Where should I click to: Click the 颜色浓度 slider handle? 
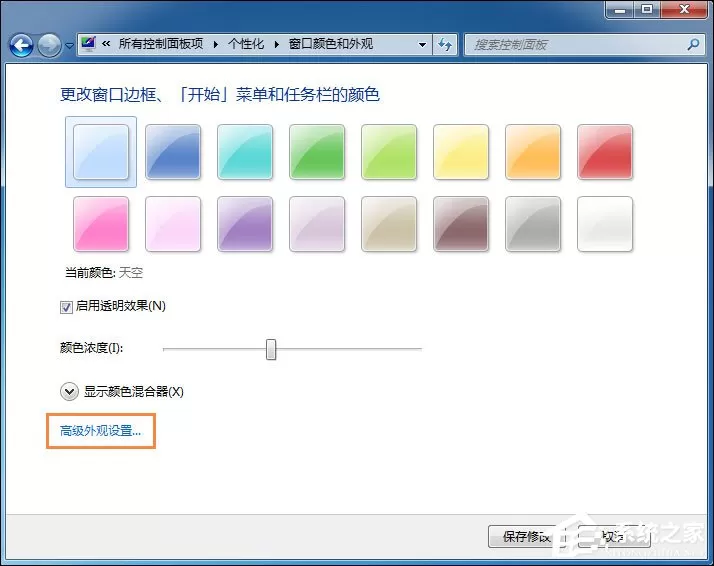tap(271, 349)
